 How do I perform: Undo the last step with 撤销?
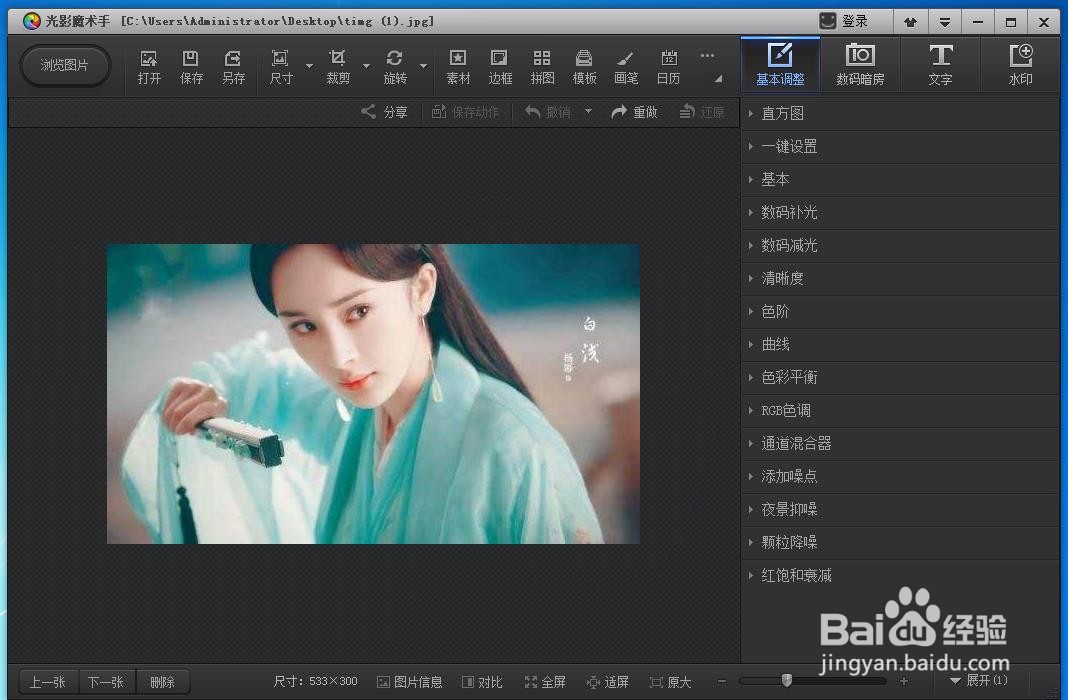(x=548, y=112)
